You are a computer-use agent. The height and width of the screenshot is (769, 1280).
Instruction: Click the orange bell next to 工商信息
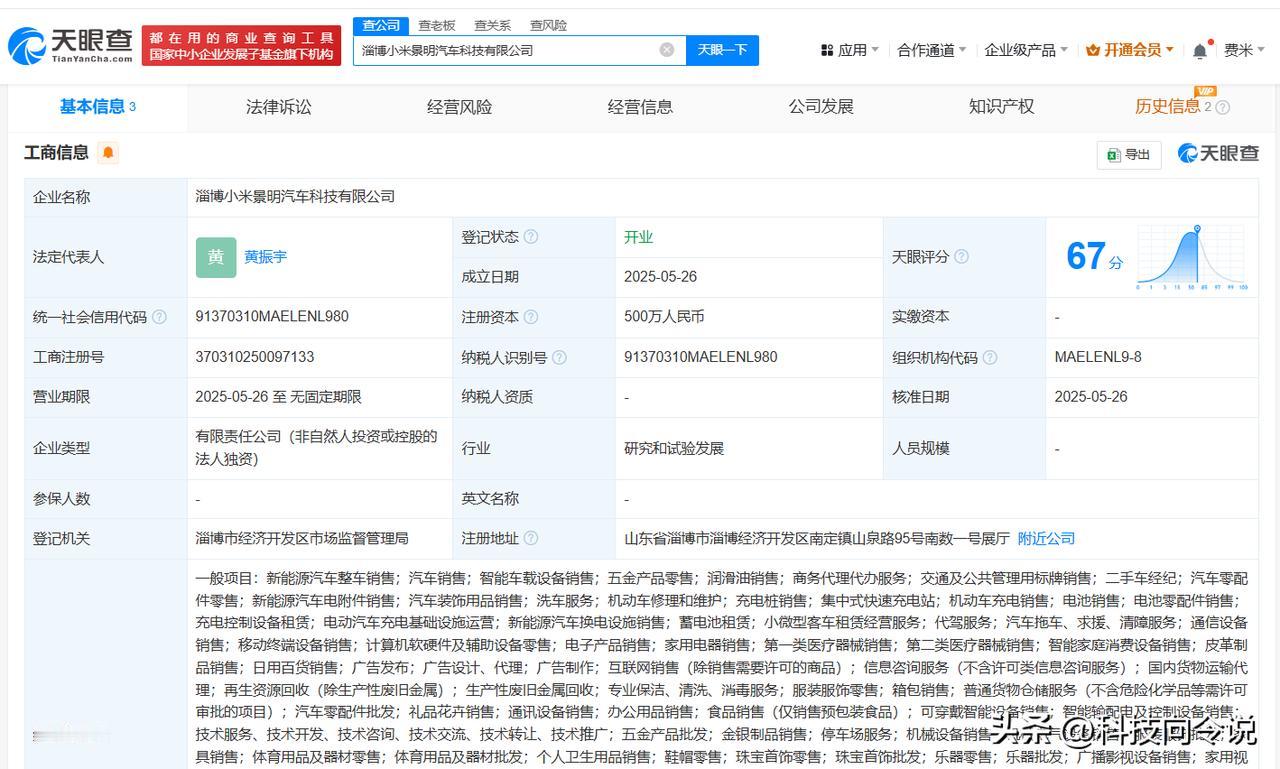pyautogui.click(x=108, y=153)
